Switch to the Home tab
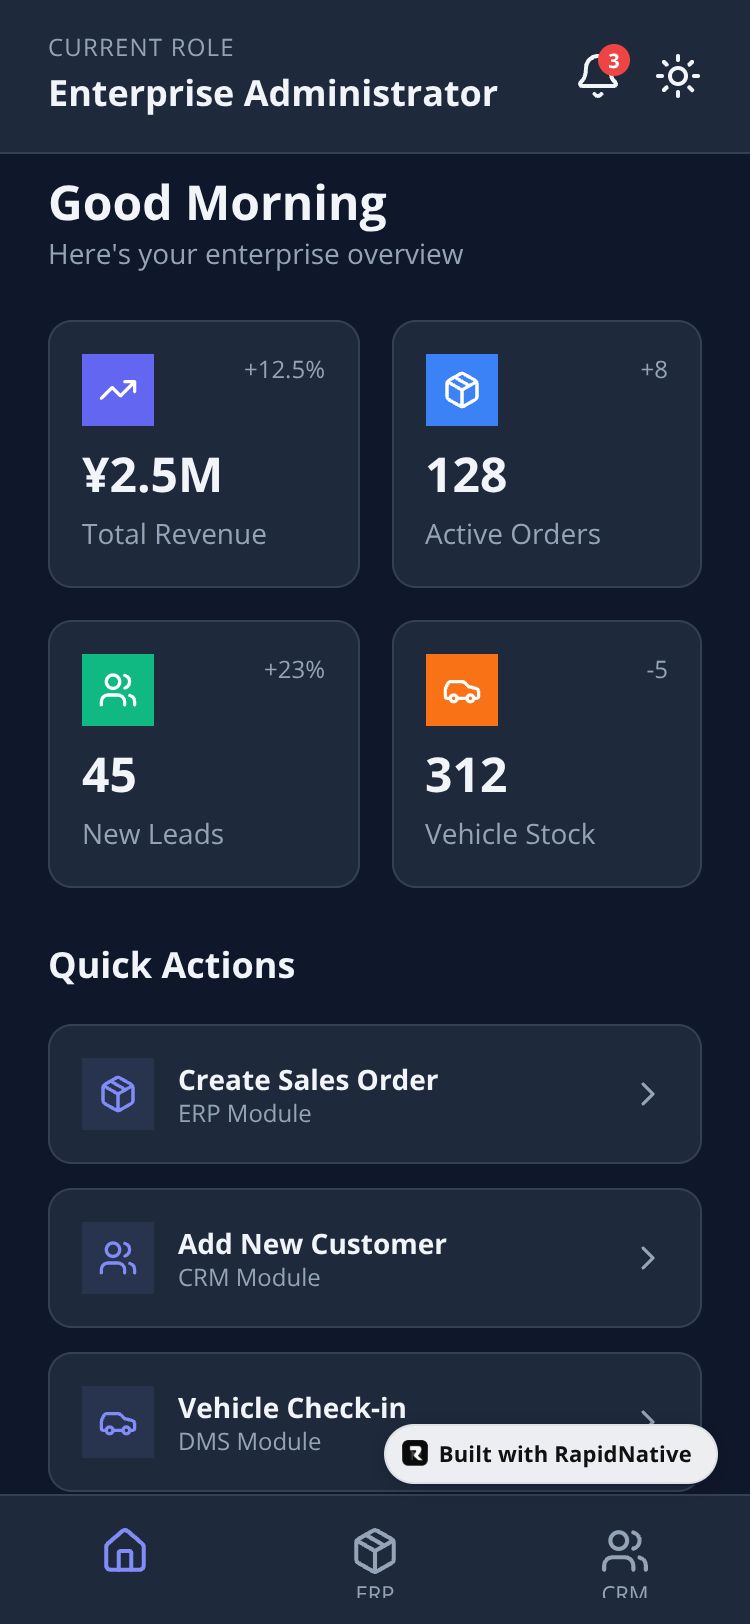Screen dimensions: 750x1624 click(x=125, y=1551)
